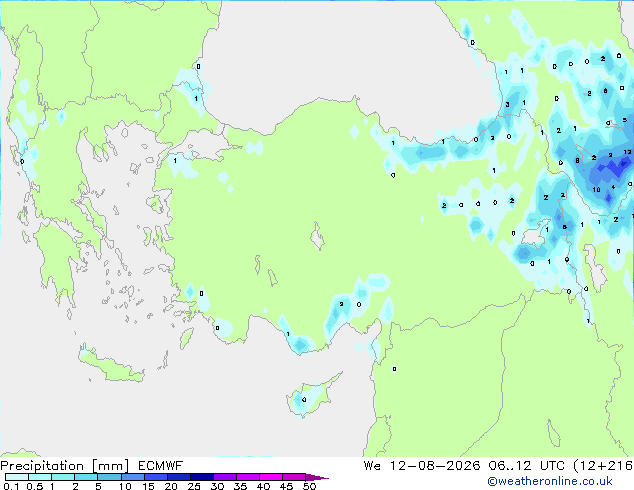Viewport: 634px width, 490px height.
Task: Click the '(12+216' forecast offset text
Action: pyautogui.click(x=603, y=466)
